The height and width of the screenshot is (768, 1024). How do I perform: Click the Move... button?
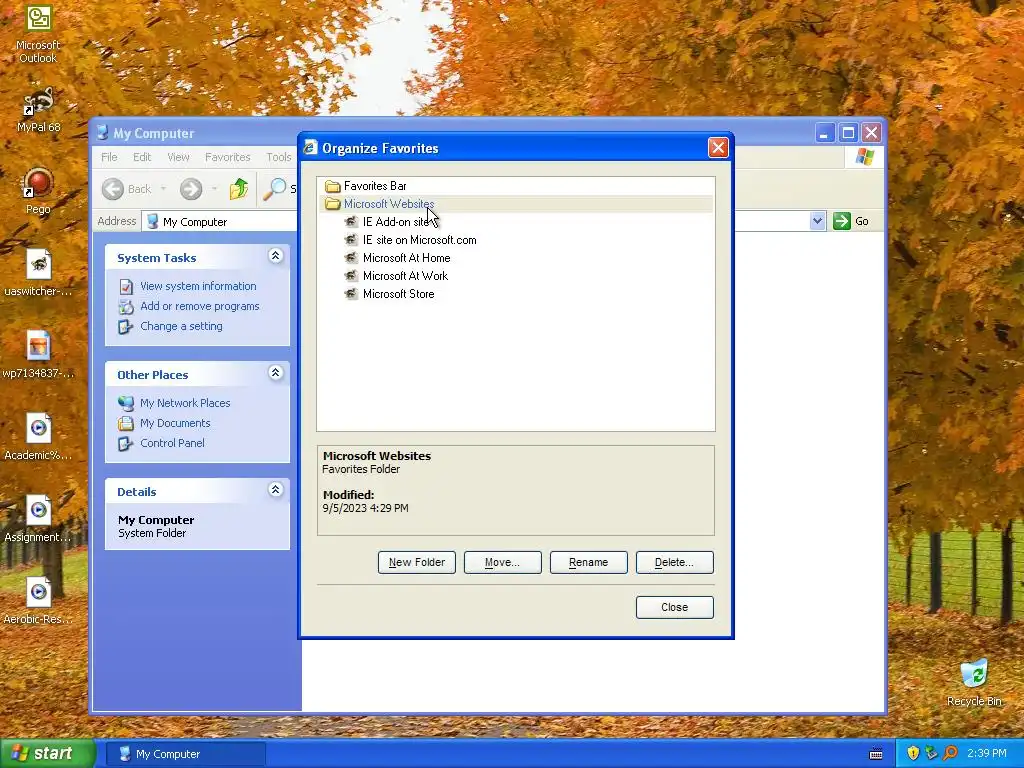tap(503, 562)
